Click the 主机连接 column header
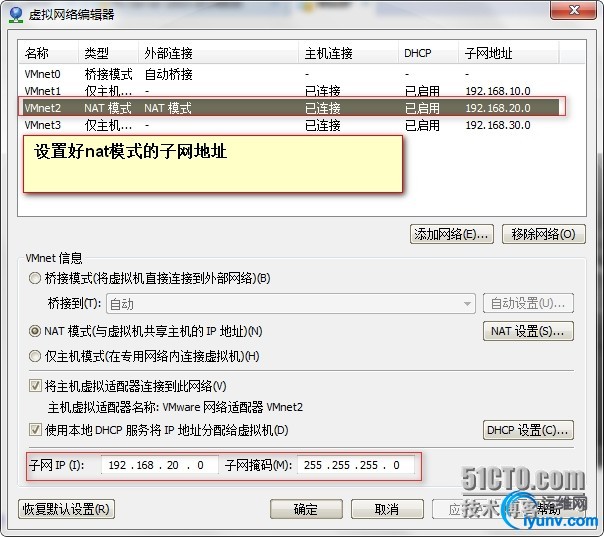The image size is (604, 537). tap(348, 53)
